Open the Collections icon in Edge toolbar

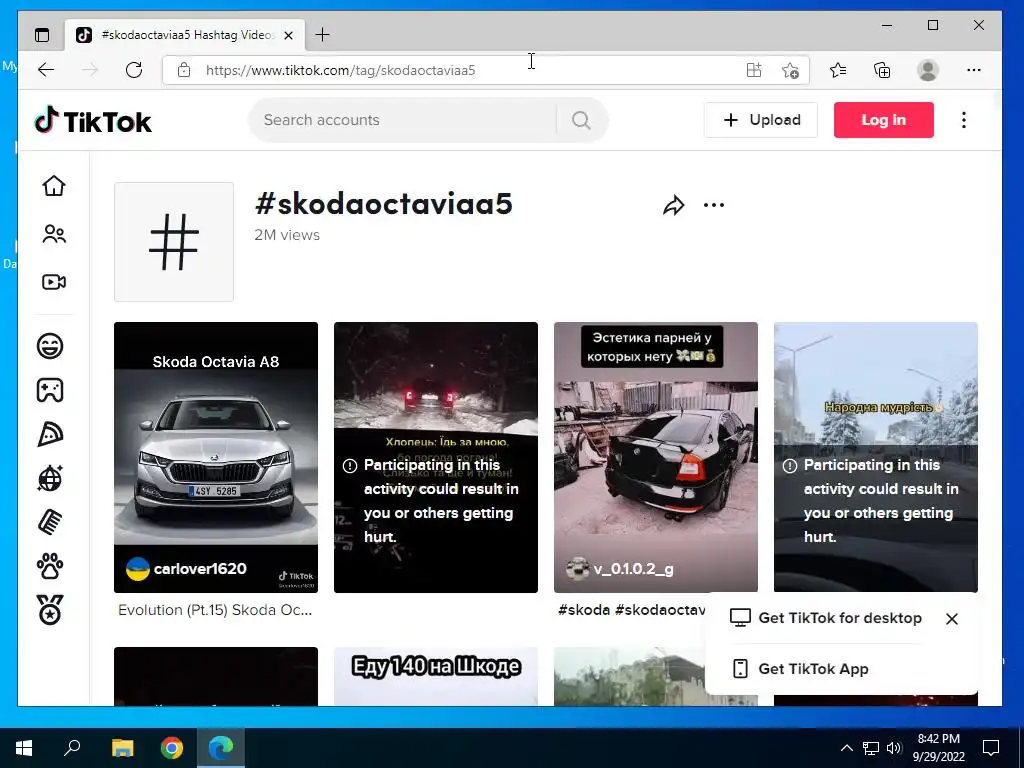[882, 70]
